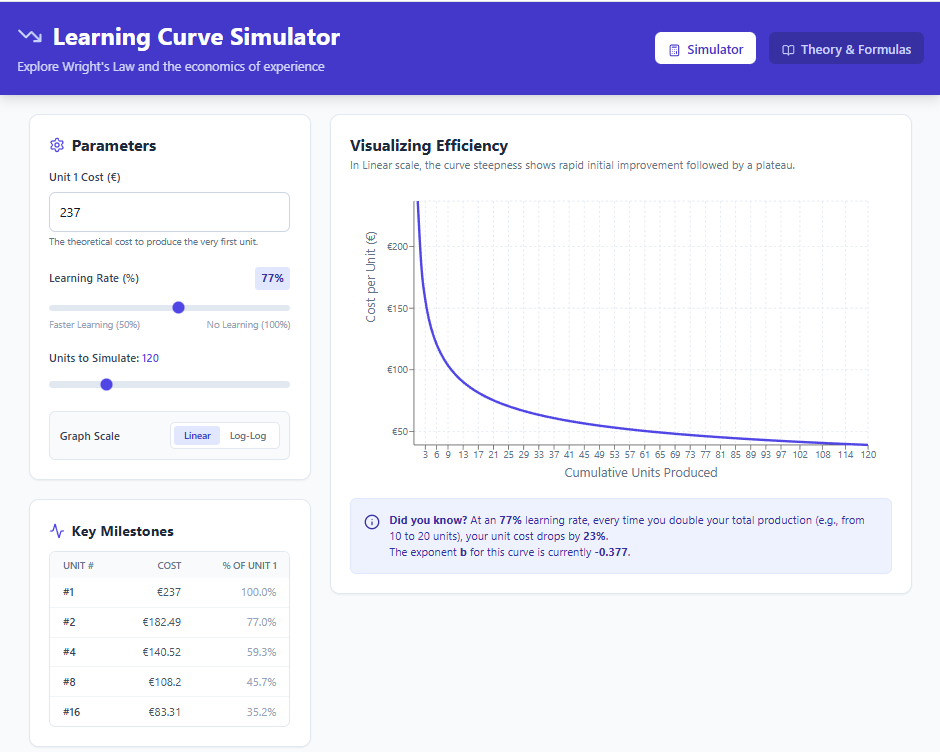The height and width of the screenshot is (752, 940).
Task: Click the info icon in Did you know box
Action: (x=372, y=522)
